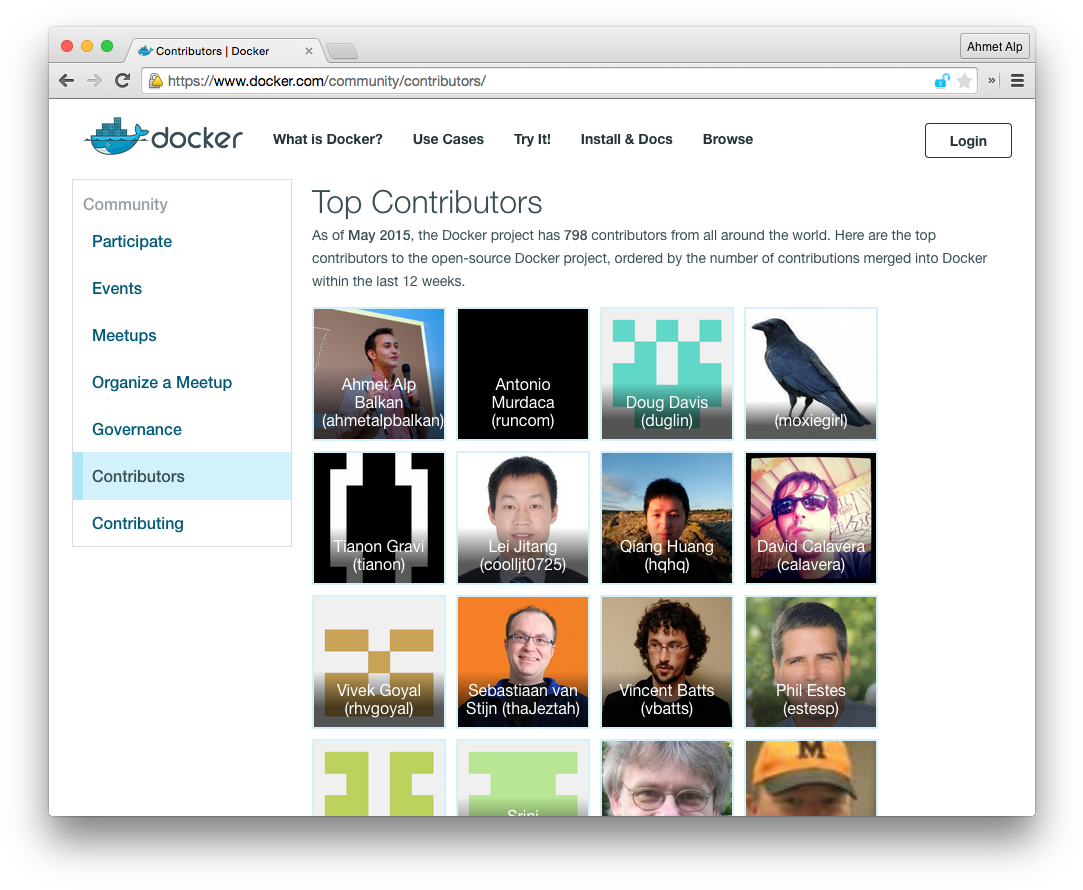The width and height of the screenshot is (1083, 890).
Task: Open the Install & Docs menu
Action: pos(626,139)
